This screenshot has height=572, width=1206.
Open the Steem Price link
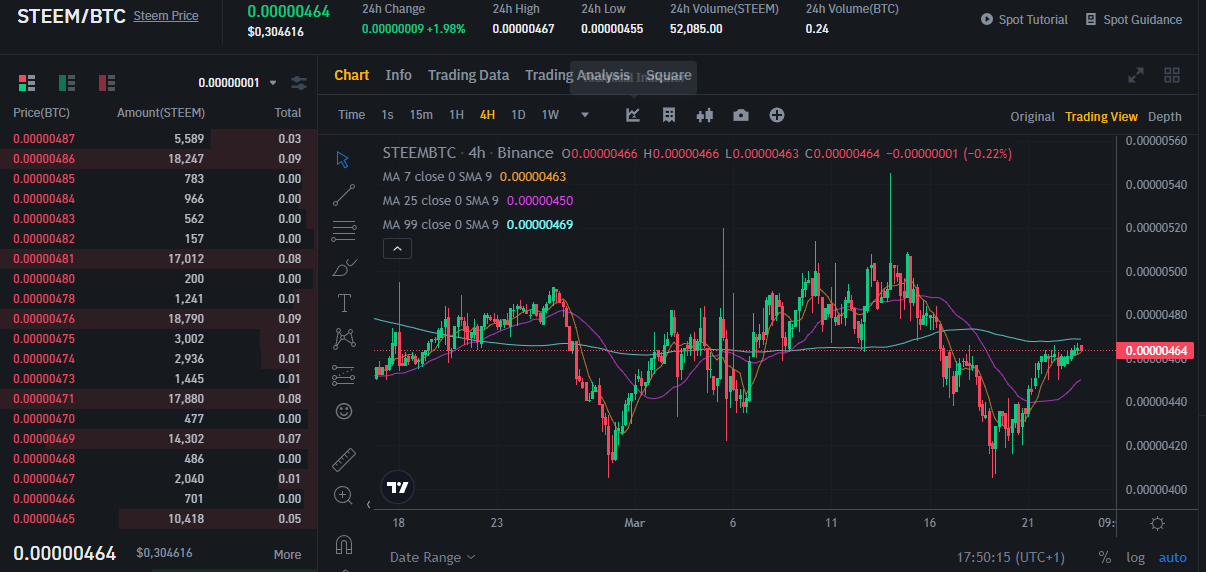coord(166,16)
